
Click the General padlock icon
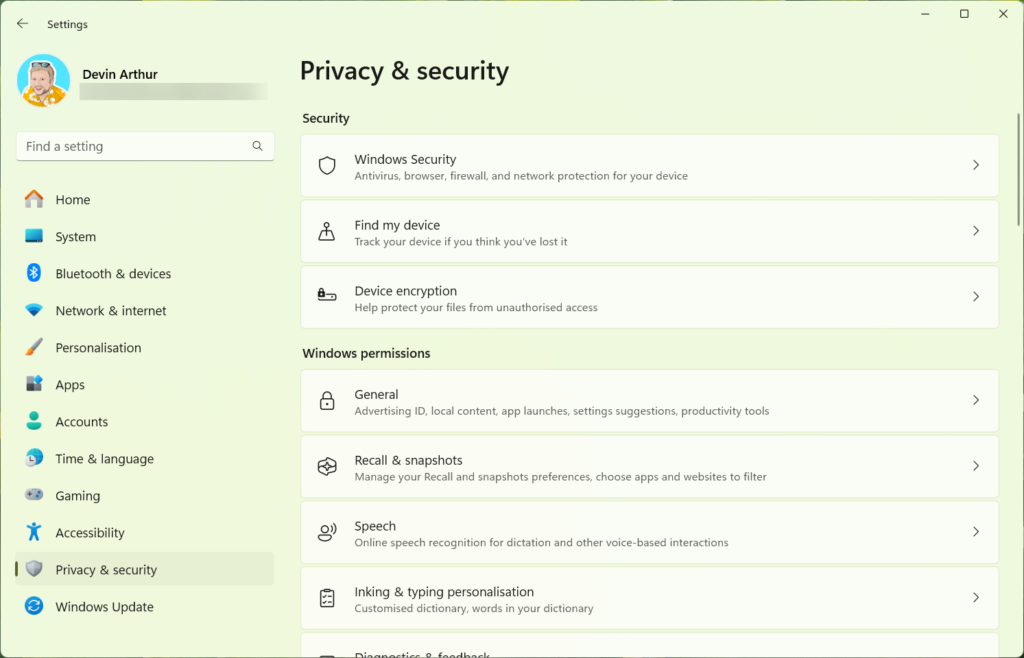(327, 401)
